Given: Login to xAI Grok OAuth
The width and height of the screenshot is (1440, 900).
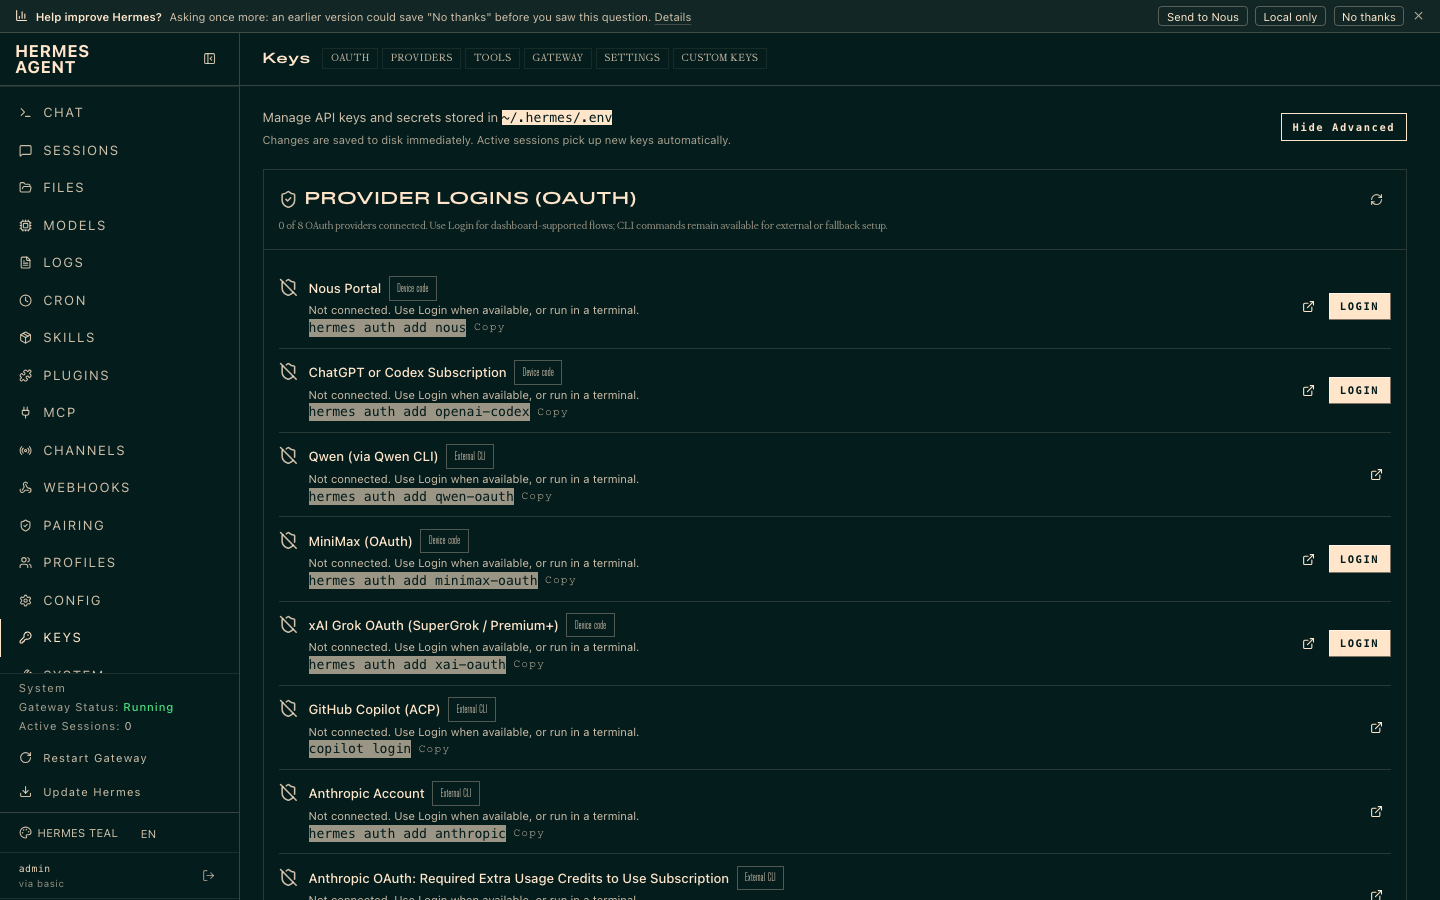Looking at the screenshot, I should 1359,644.
